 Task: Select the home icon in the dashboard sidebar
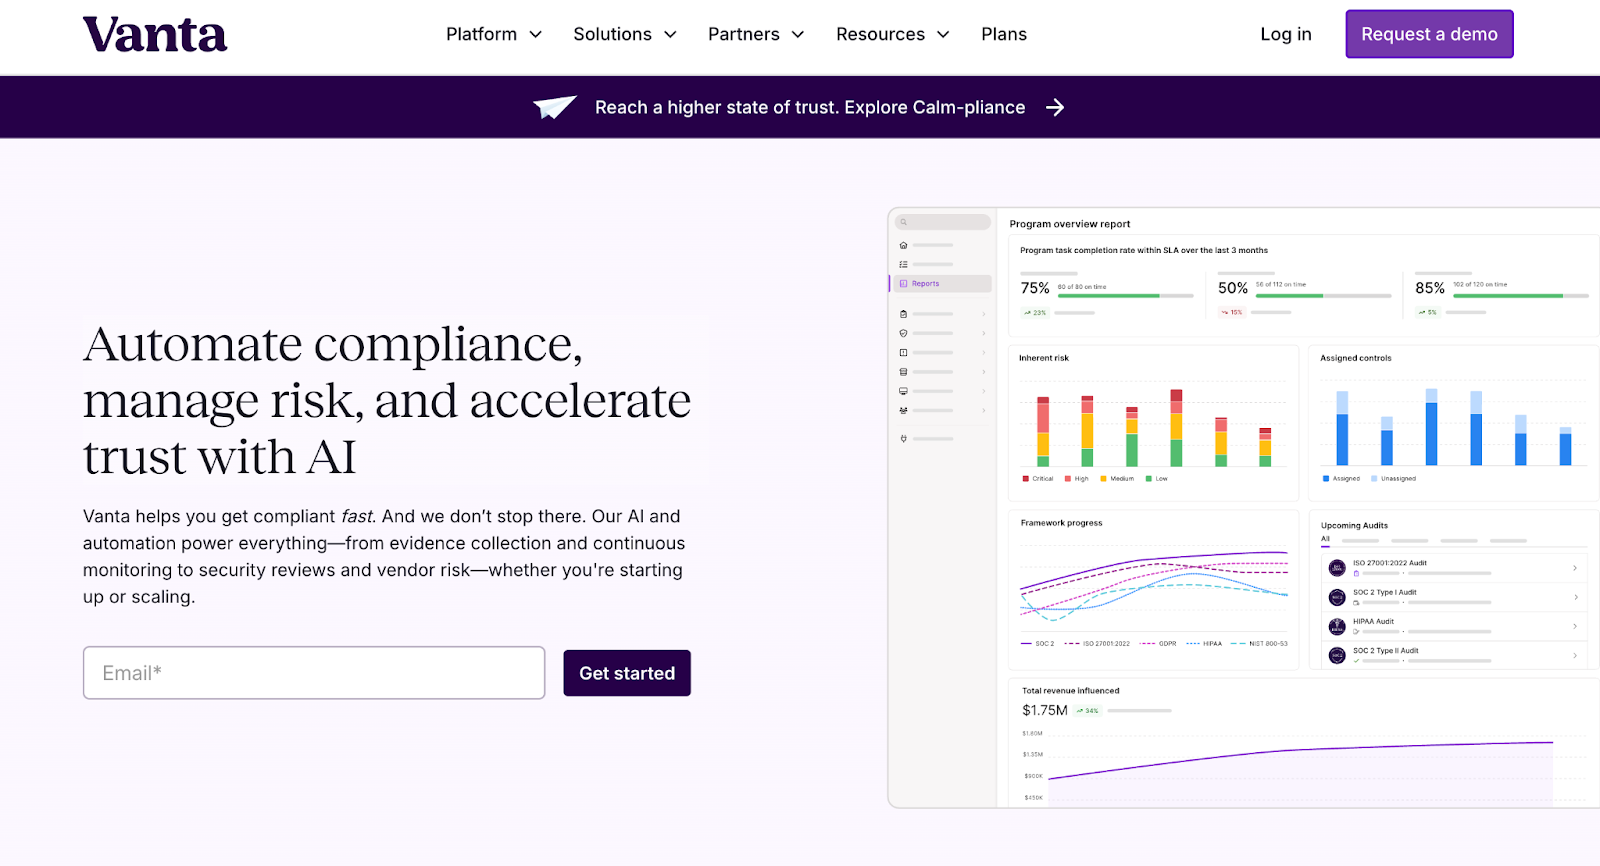pyautogui.click(x=903, y=245)
